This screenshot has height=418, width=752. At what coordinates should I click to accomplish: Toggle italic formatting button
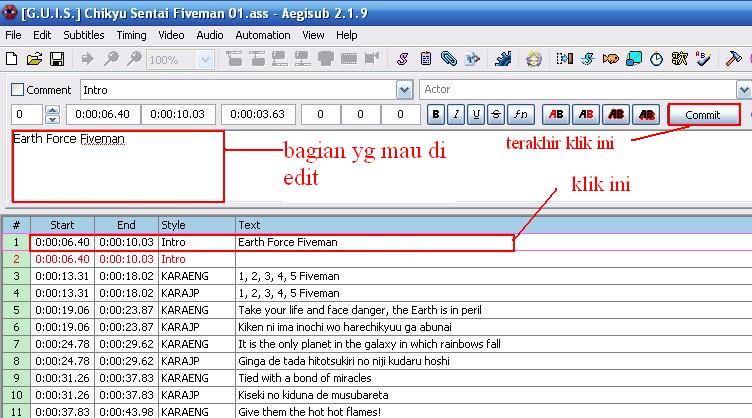[x=456, y=115]
